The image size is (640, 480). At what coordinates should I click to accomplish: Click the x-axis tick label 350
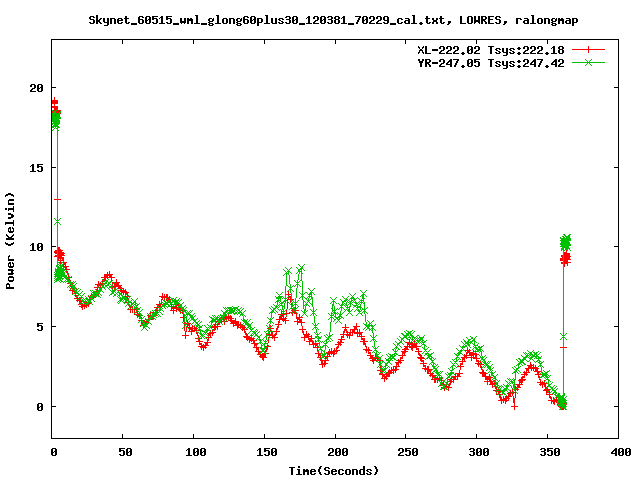pyautogui.click(x=550, y=452)
